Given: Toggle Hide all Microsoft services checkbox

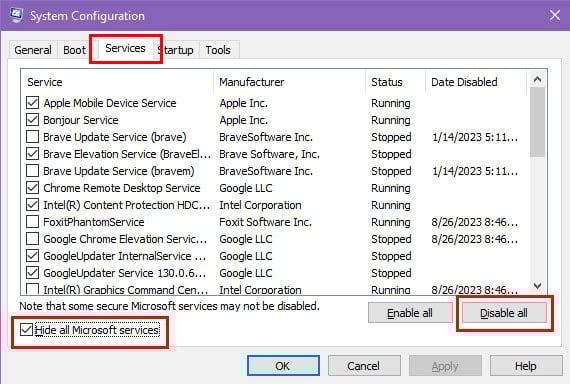Looking at the screenshot, I should click(x=26, y=330).
